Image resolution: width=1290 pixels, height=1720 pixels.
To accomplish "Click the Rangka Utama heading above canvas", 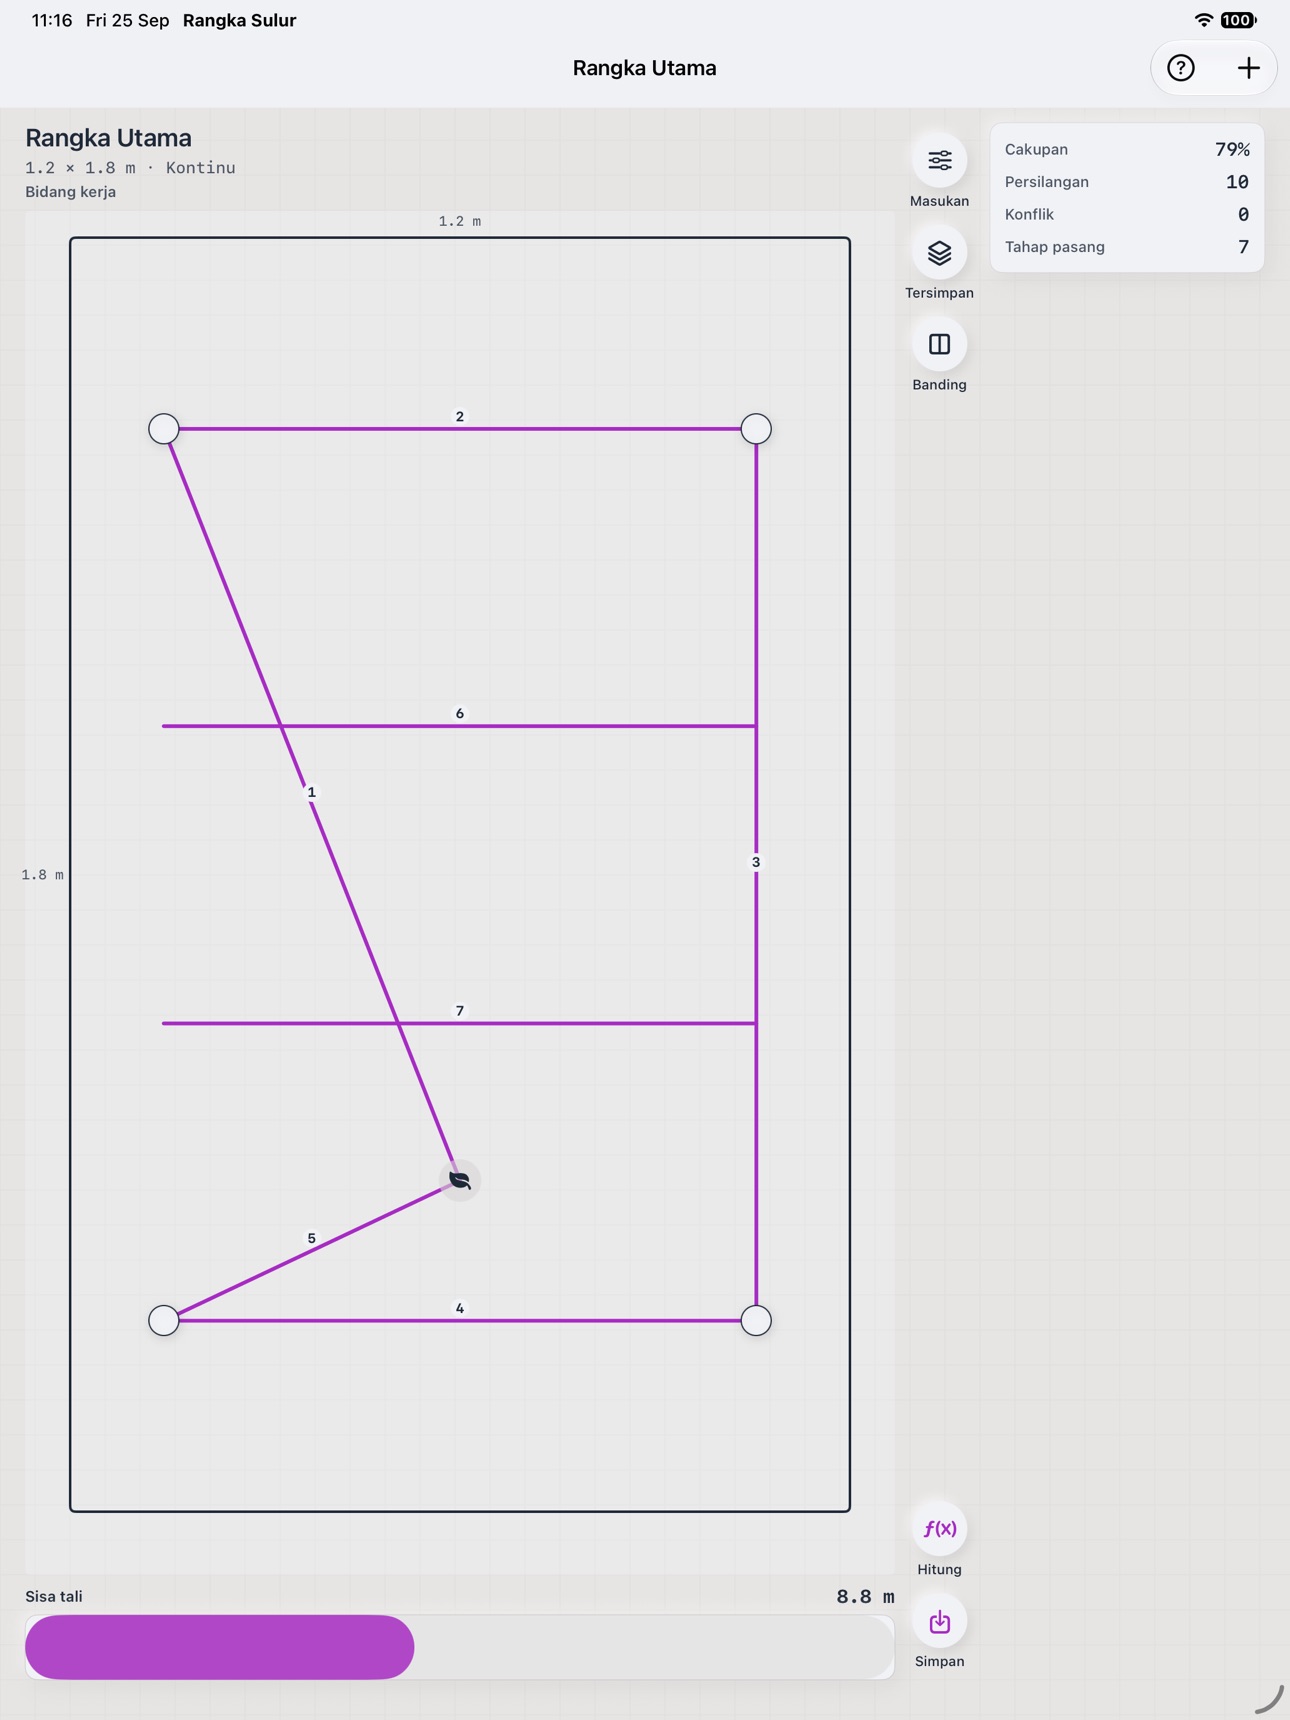I will [108, 138].
